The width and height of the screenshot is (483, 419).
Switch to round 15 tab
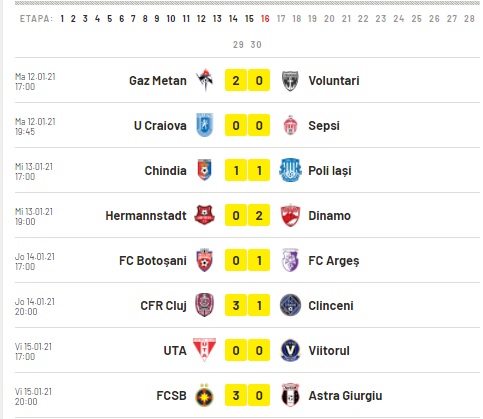pyautogui.click(x=249, y=19)
